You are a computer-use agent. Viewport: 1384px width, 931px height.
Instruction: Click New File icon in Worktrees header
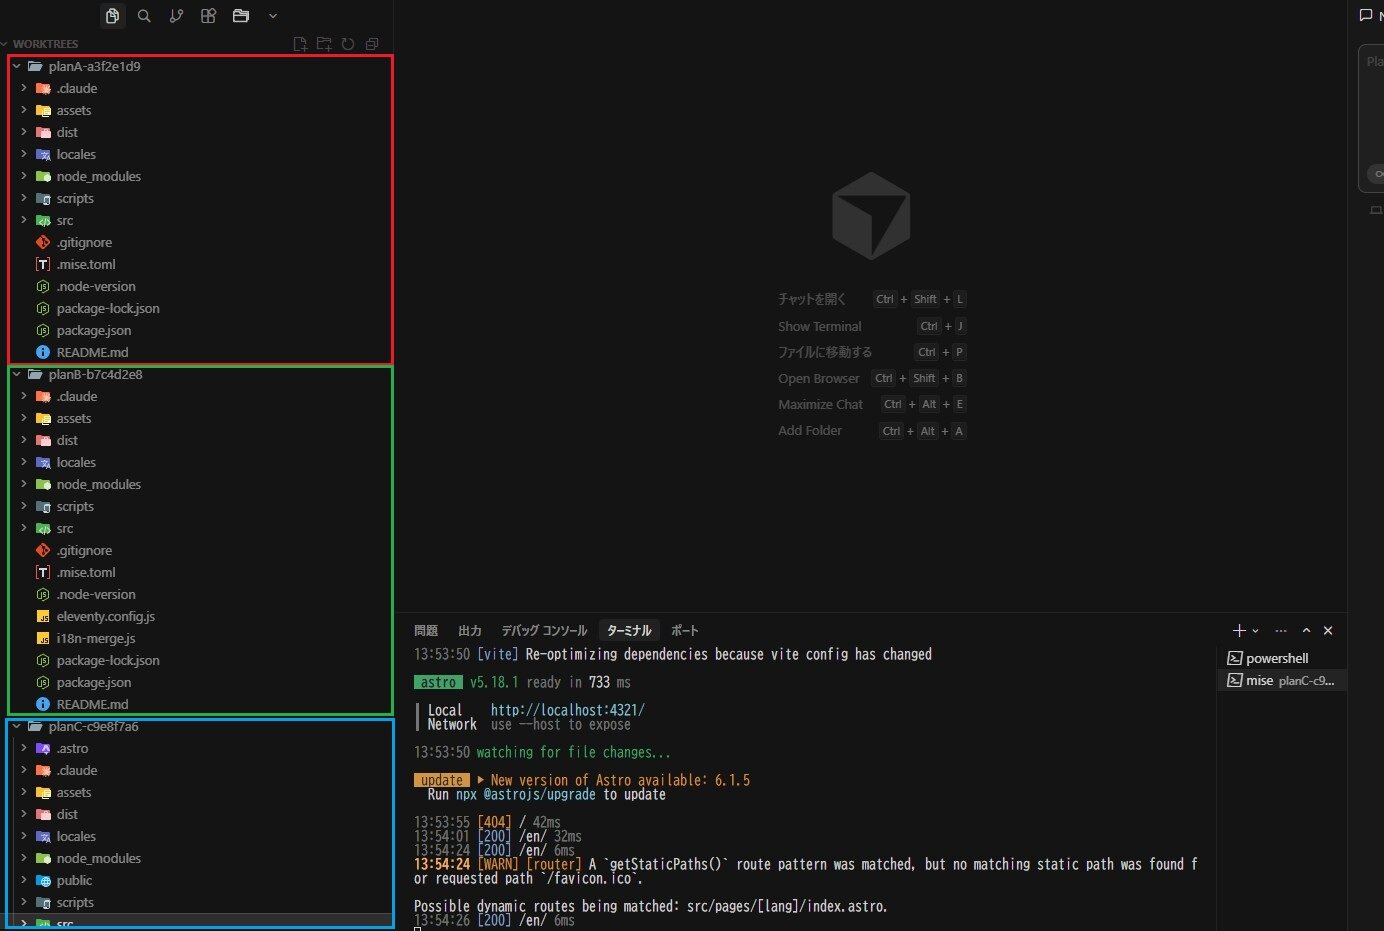300,44
